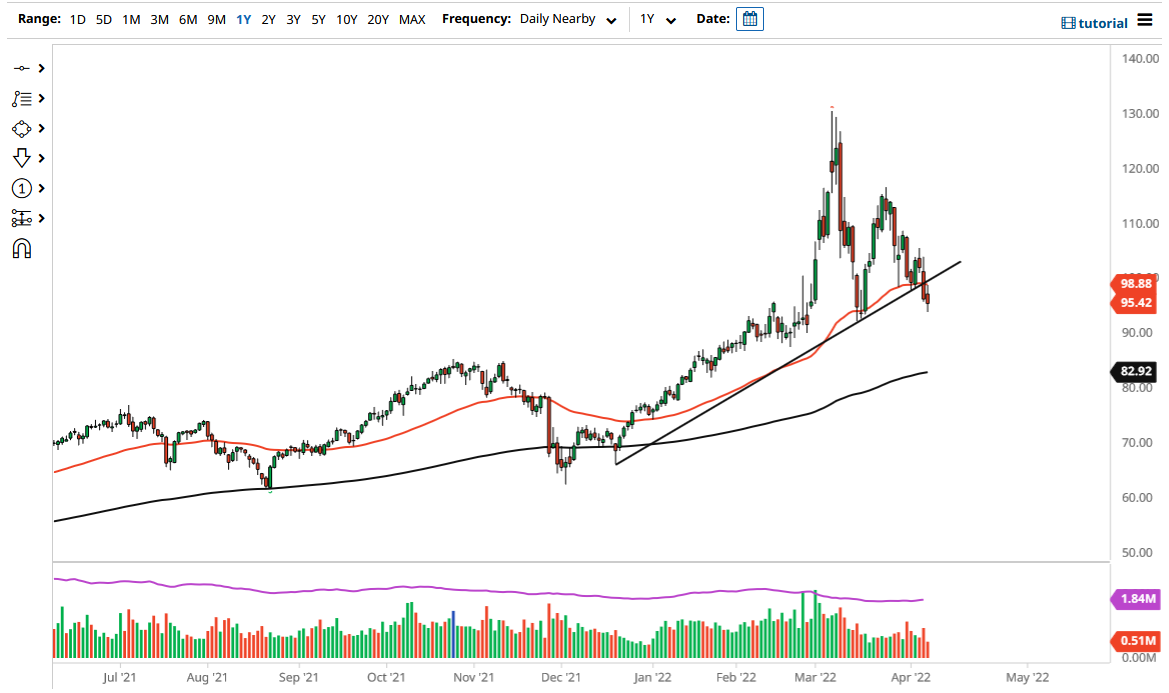Toggle the magnet snapping tool

point(22,248)
